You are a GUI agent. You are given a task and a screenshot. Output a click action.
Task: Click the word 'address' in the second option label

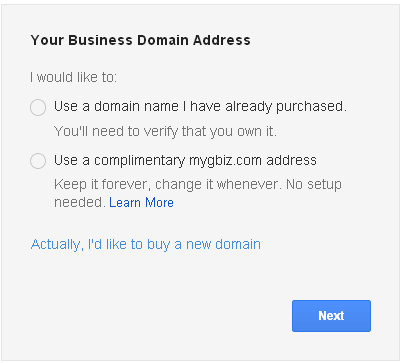(x=291, y=160)
